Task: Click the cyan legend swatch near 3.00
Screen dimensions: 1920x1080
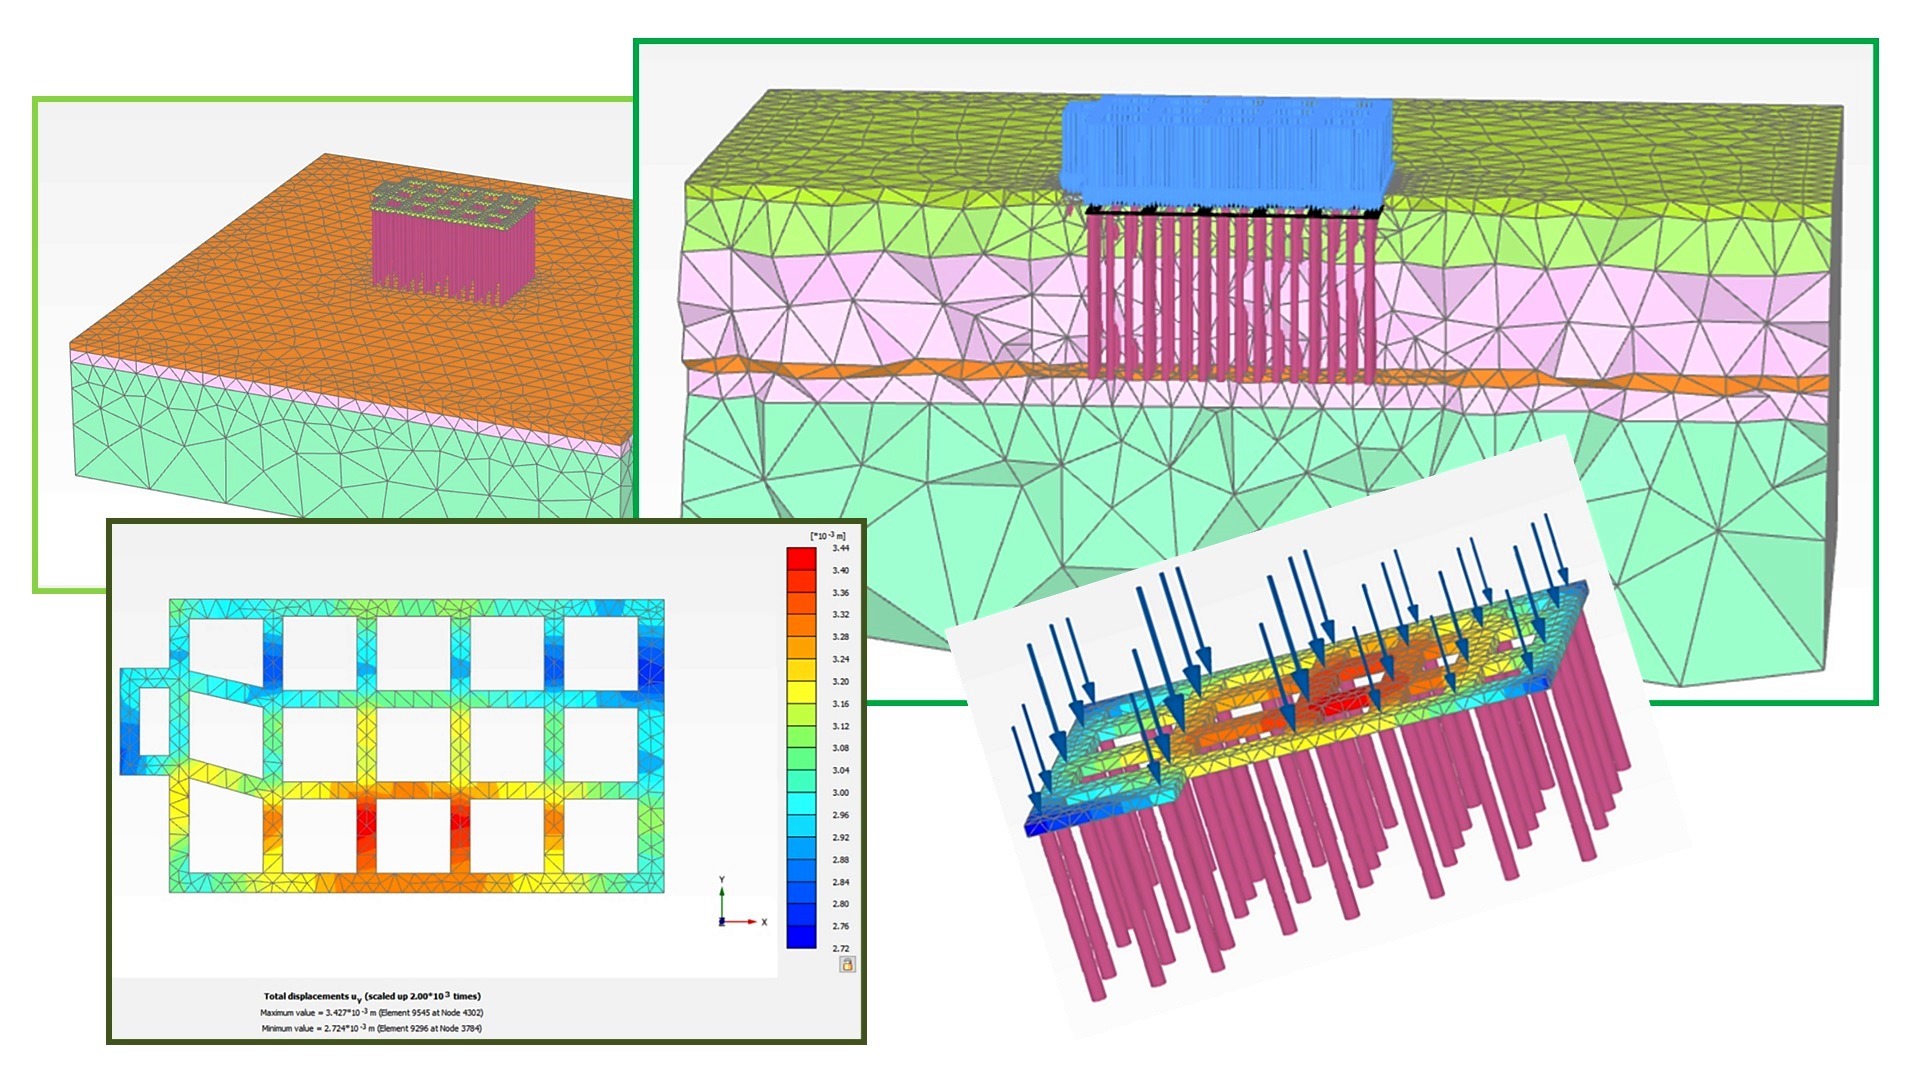Action: 801,802
